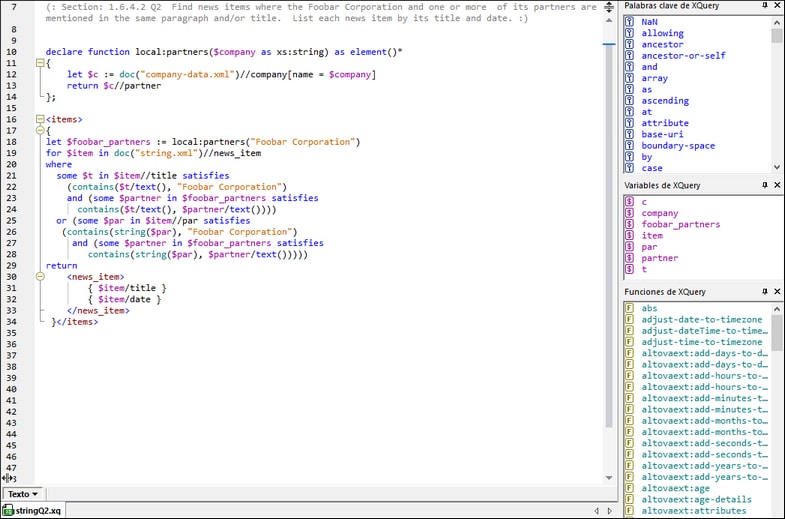
Task: Collapse the function block at line 11
Action: click(40, 63)
